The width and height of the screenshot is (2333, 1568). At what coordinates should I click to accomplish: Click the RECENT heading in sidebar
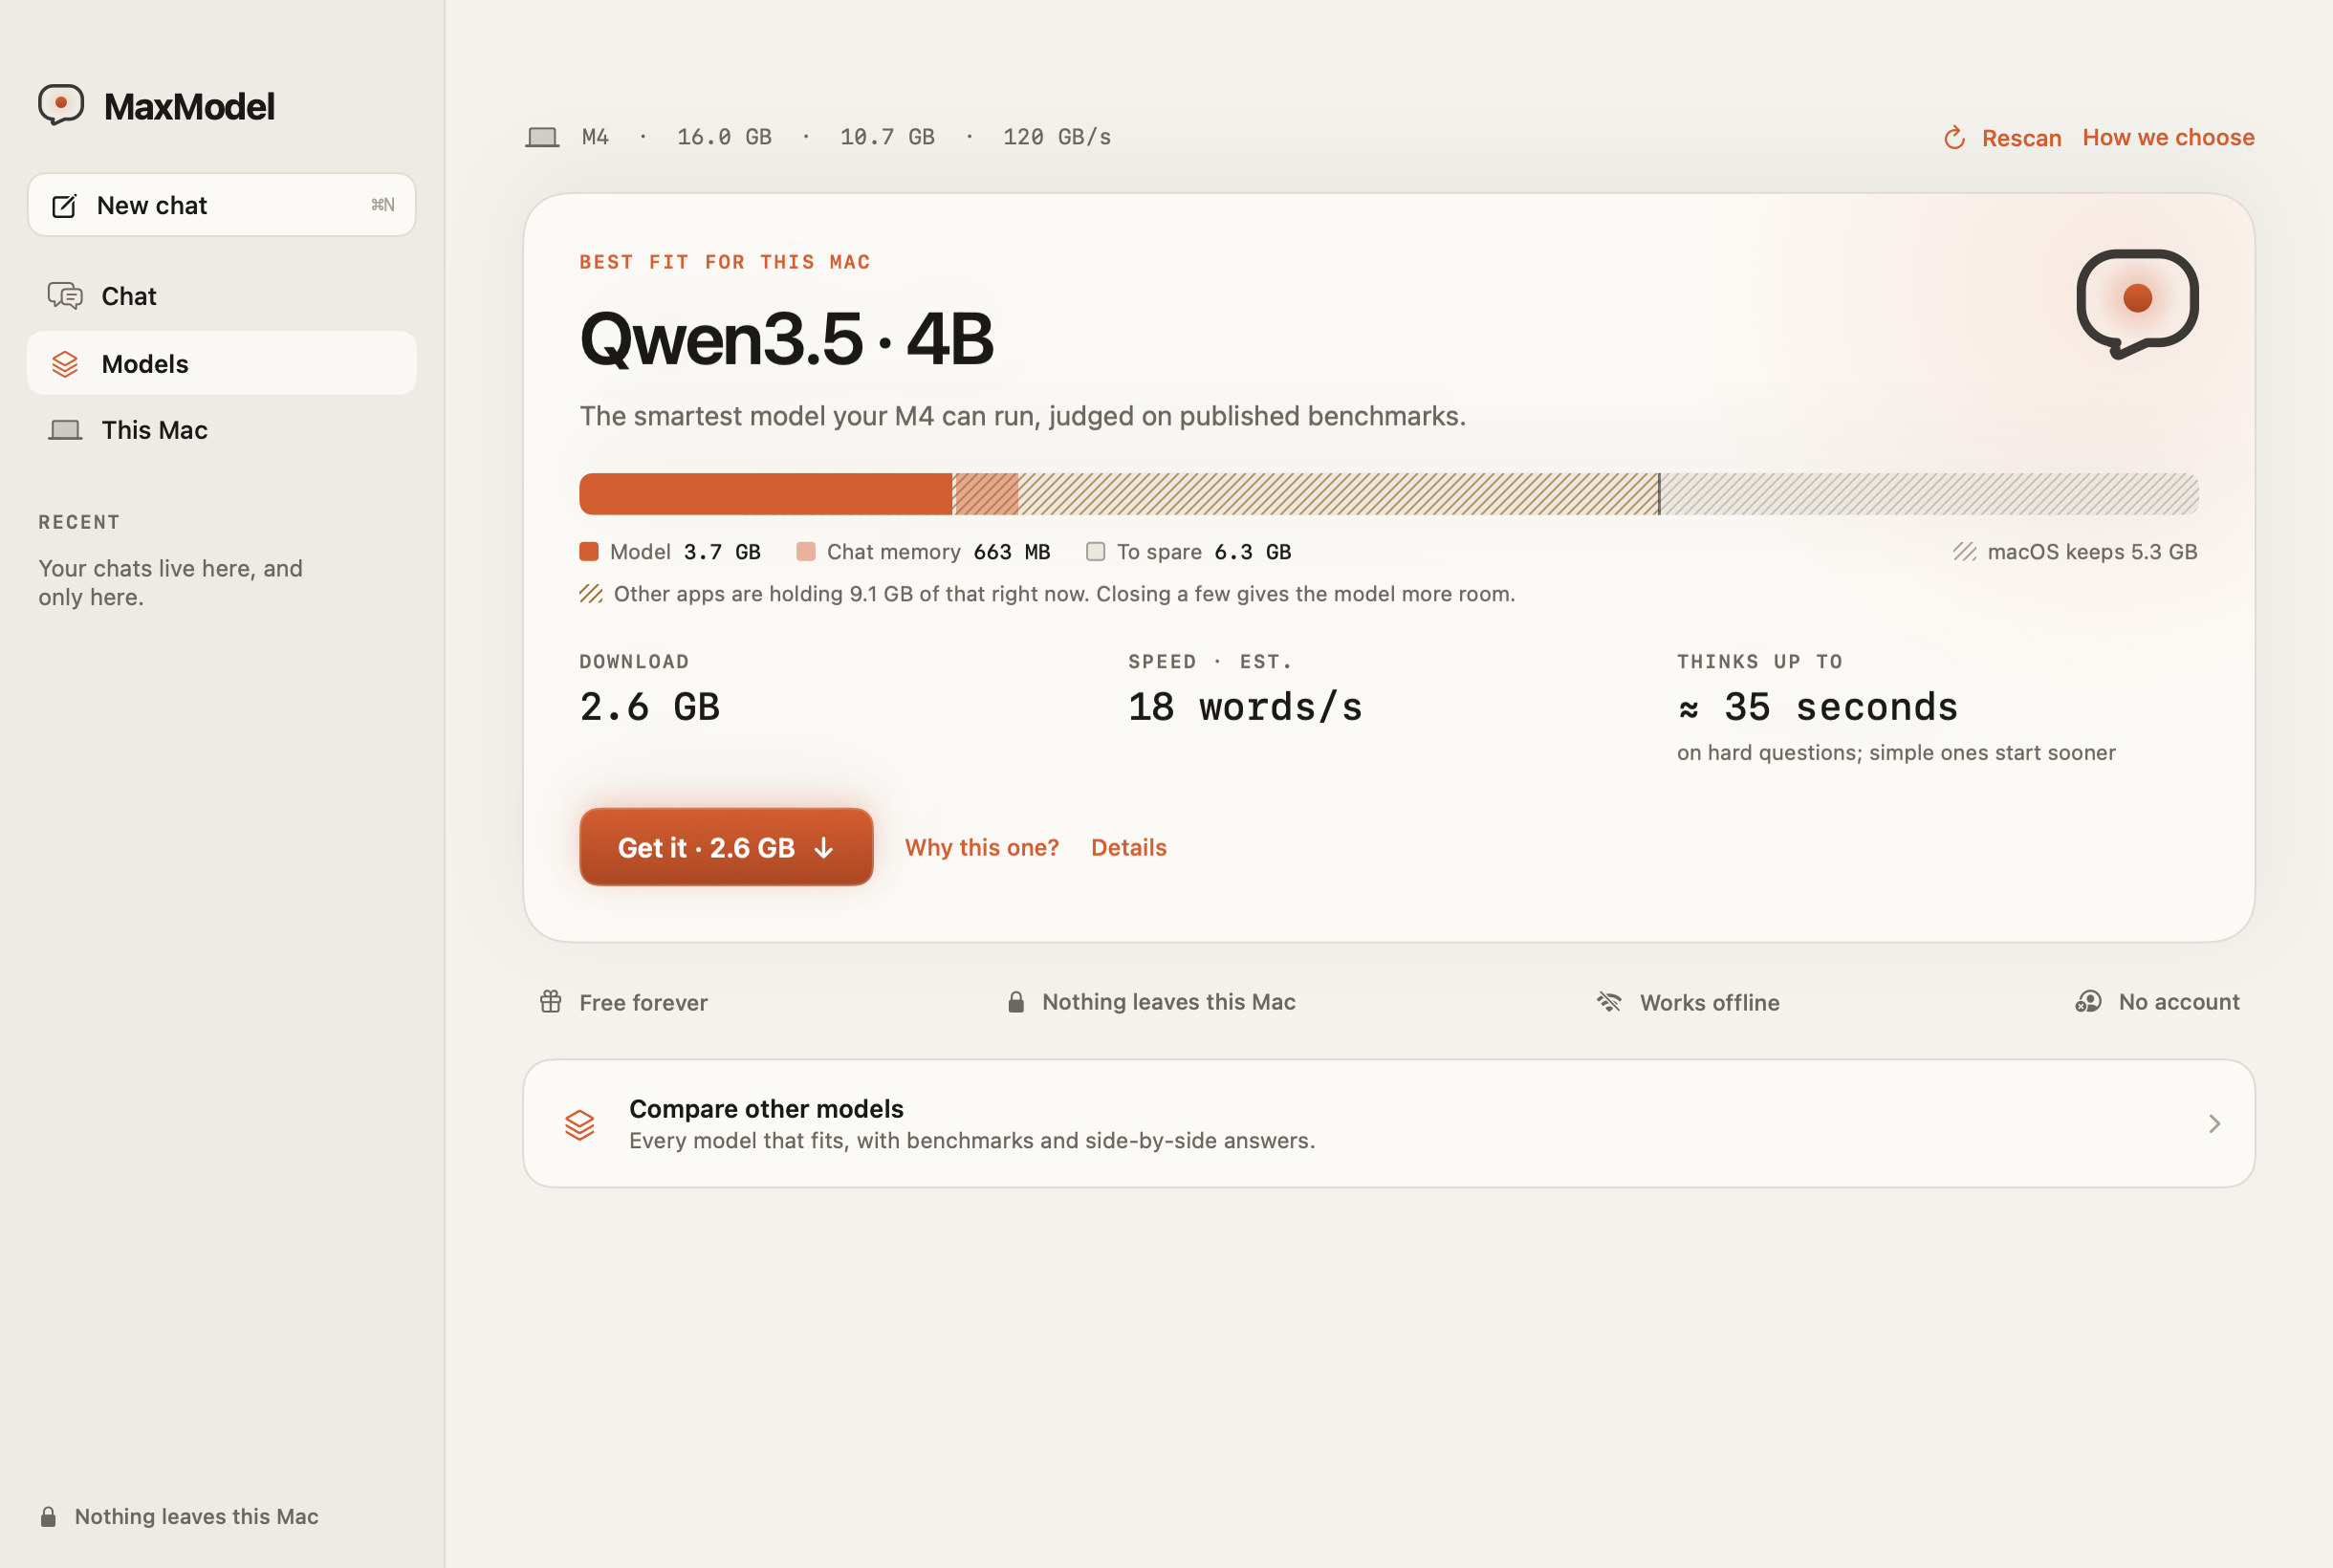click(x=79, y=522)
